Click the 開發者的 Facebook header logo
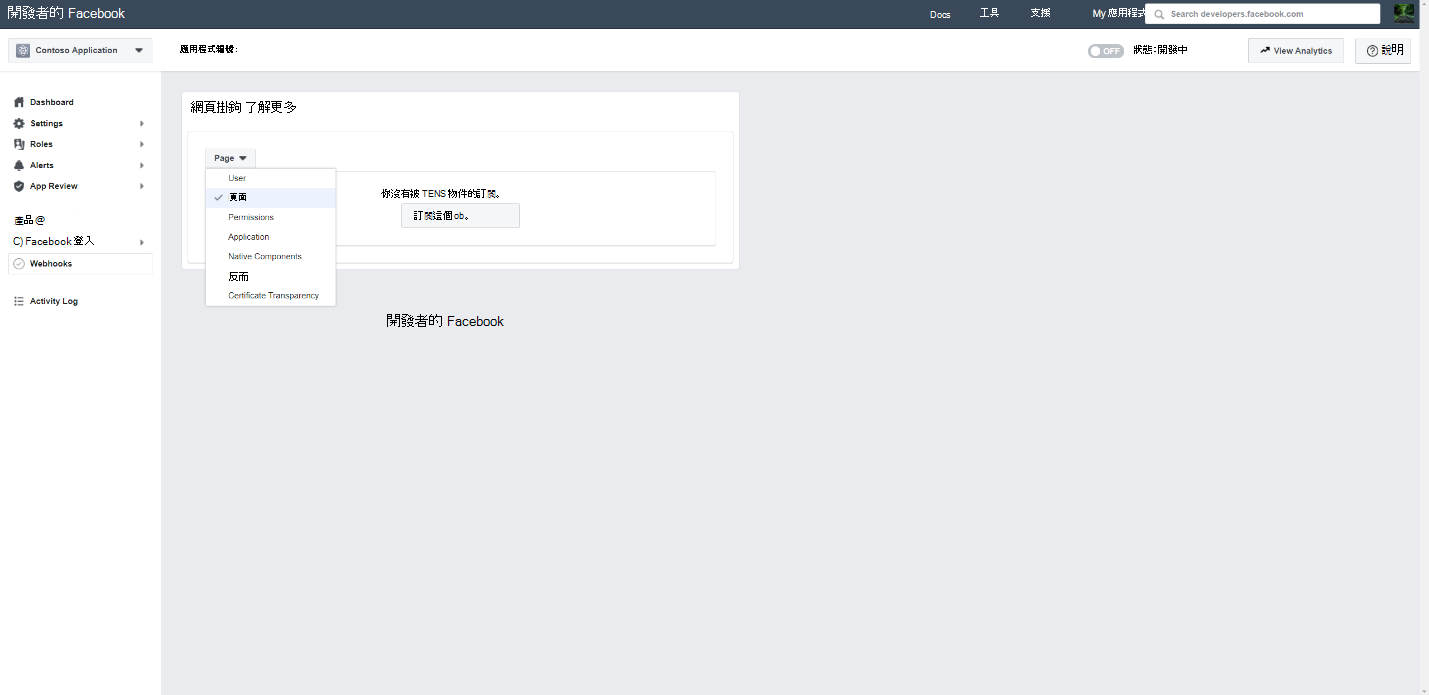Viewport: 1429px width, 695px height. (x=66, y=13)
